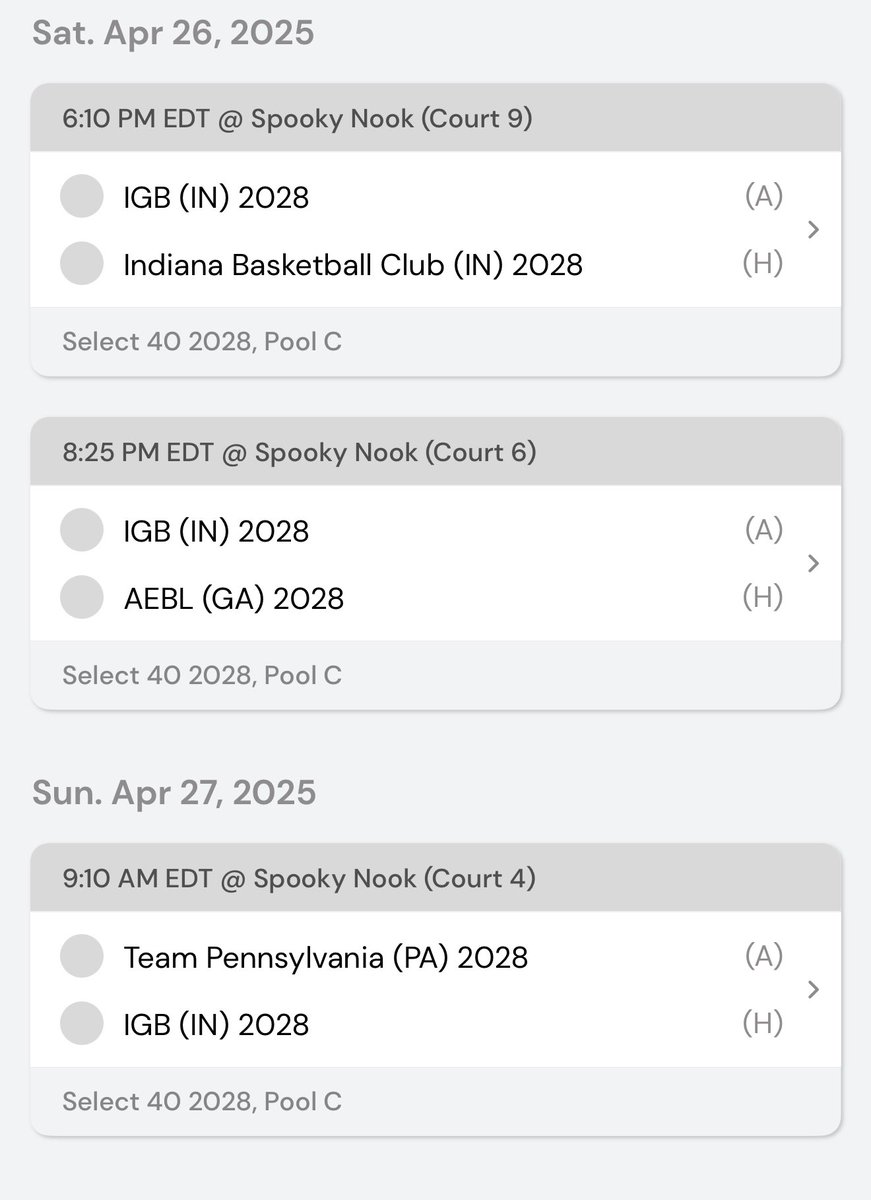The width and height of the screenshot is (871, 1200).
Task: Expand the 6:10 PM game details chevron
Action: pos(813,230)
